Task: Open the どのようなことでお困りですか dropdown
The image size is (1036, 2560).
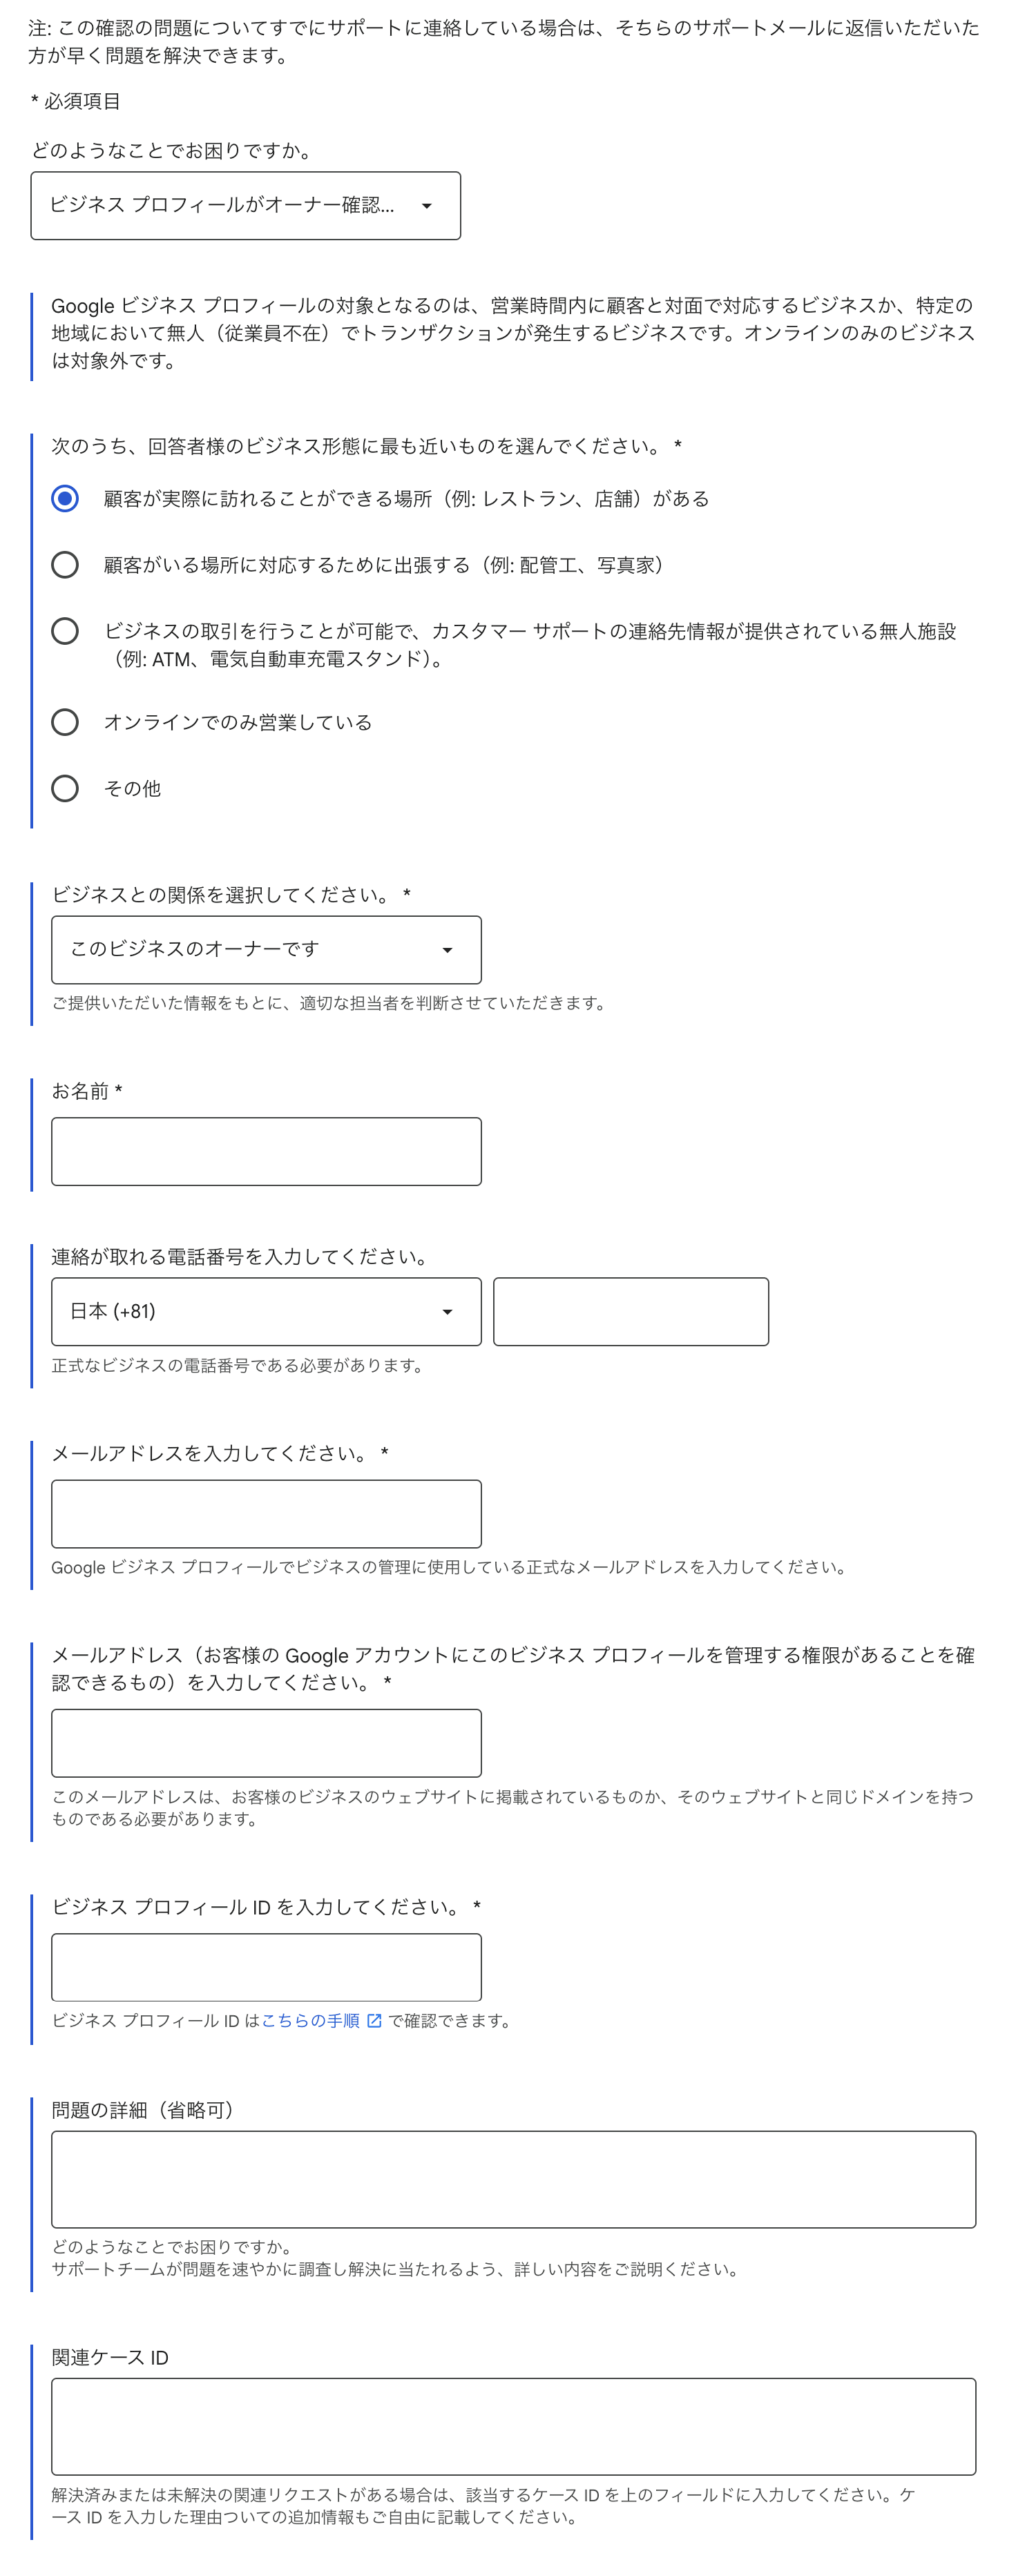Action: tap(245, 206)
